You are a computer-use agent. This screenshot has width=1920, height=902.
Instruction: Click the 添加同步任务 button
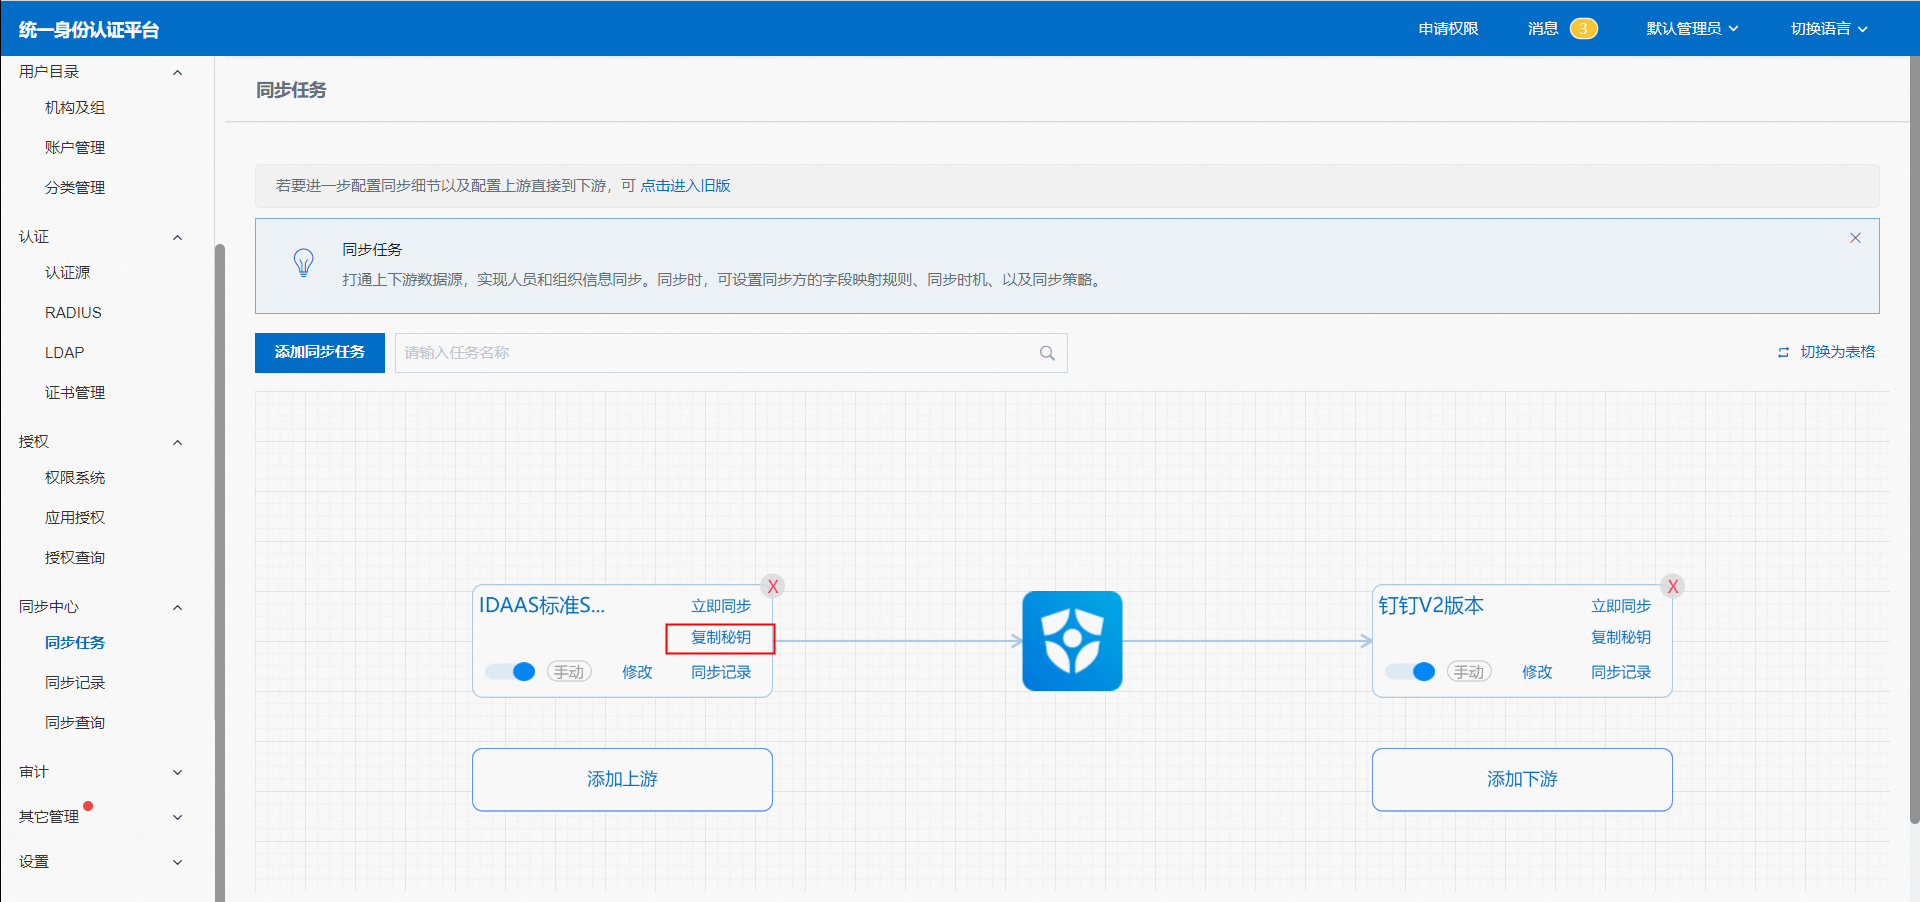coord(320,353)
